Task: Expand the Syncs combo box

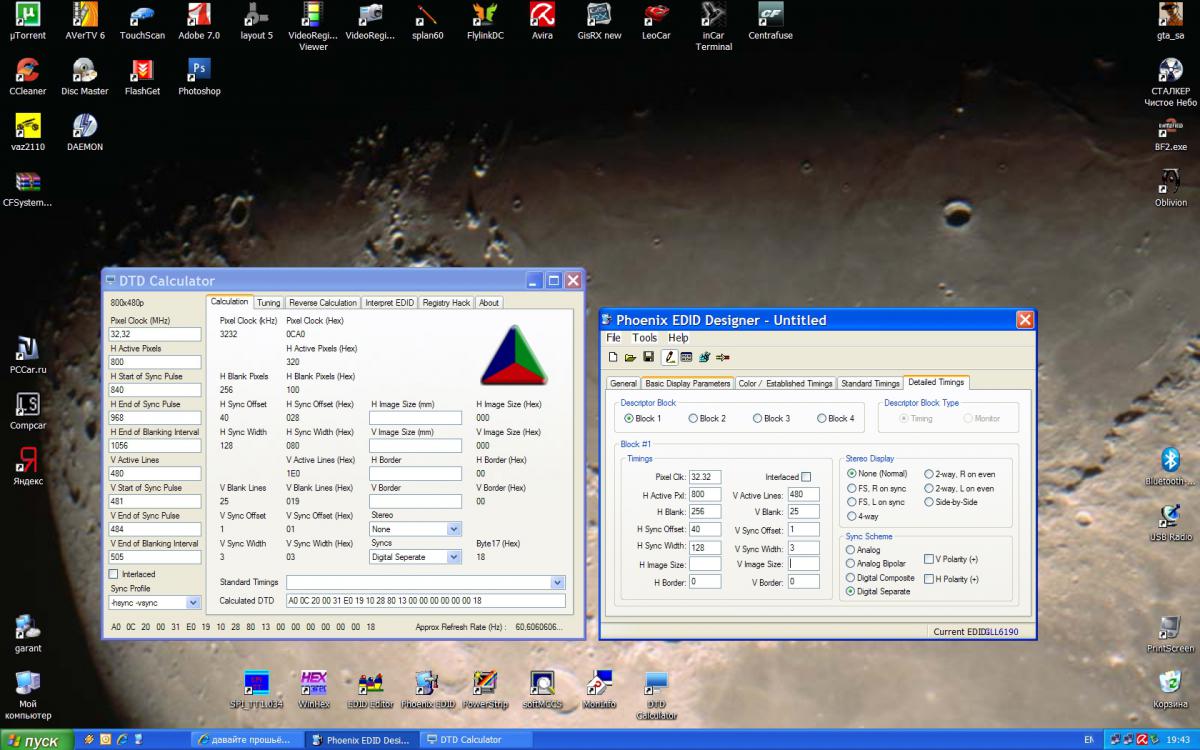Action: pyautogui.click(x=453, y=557)
